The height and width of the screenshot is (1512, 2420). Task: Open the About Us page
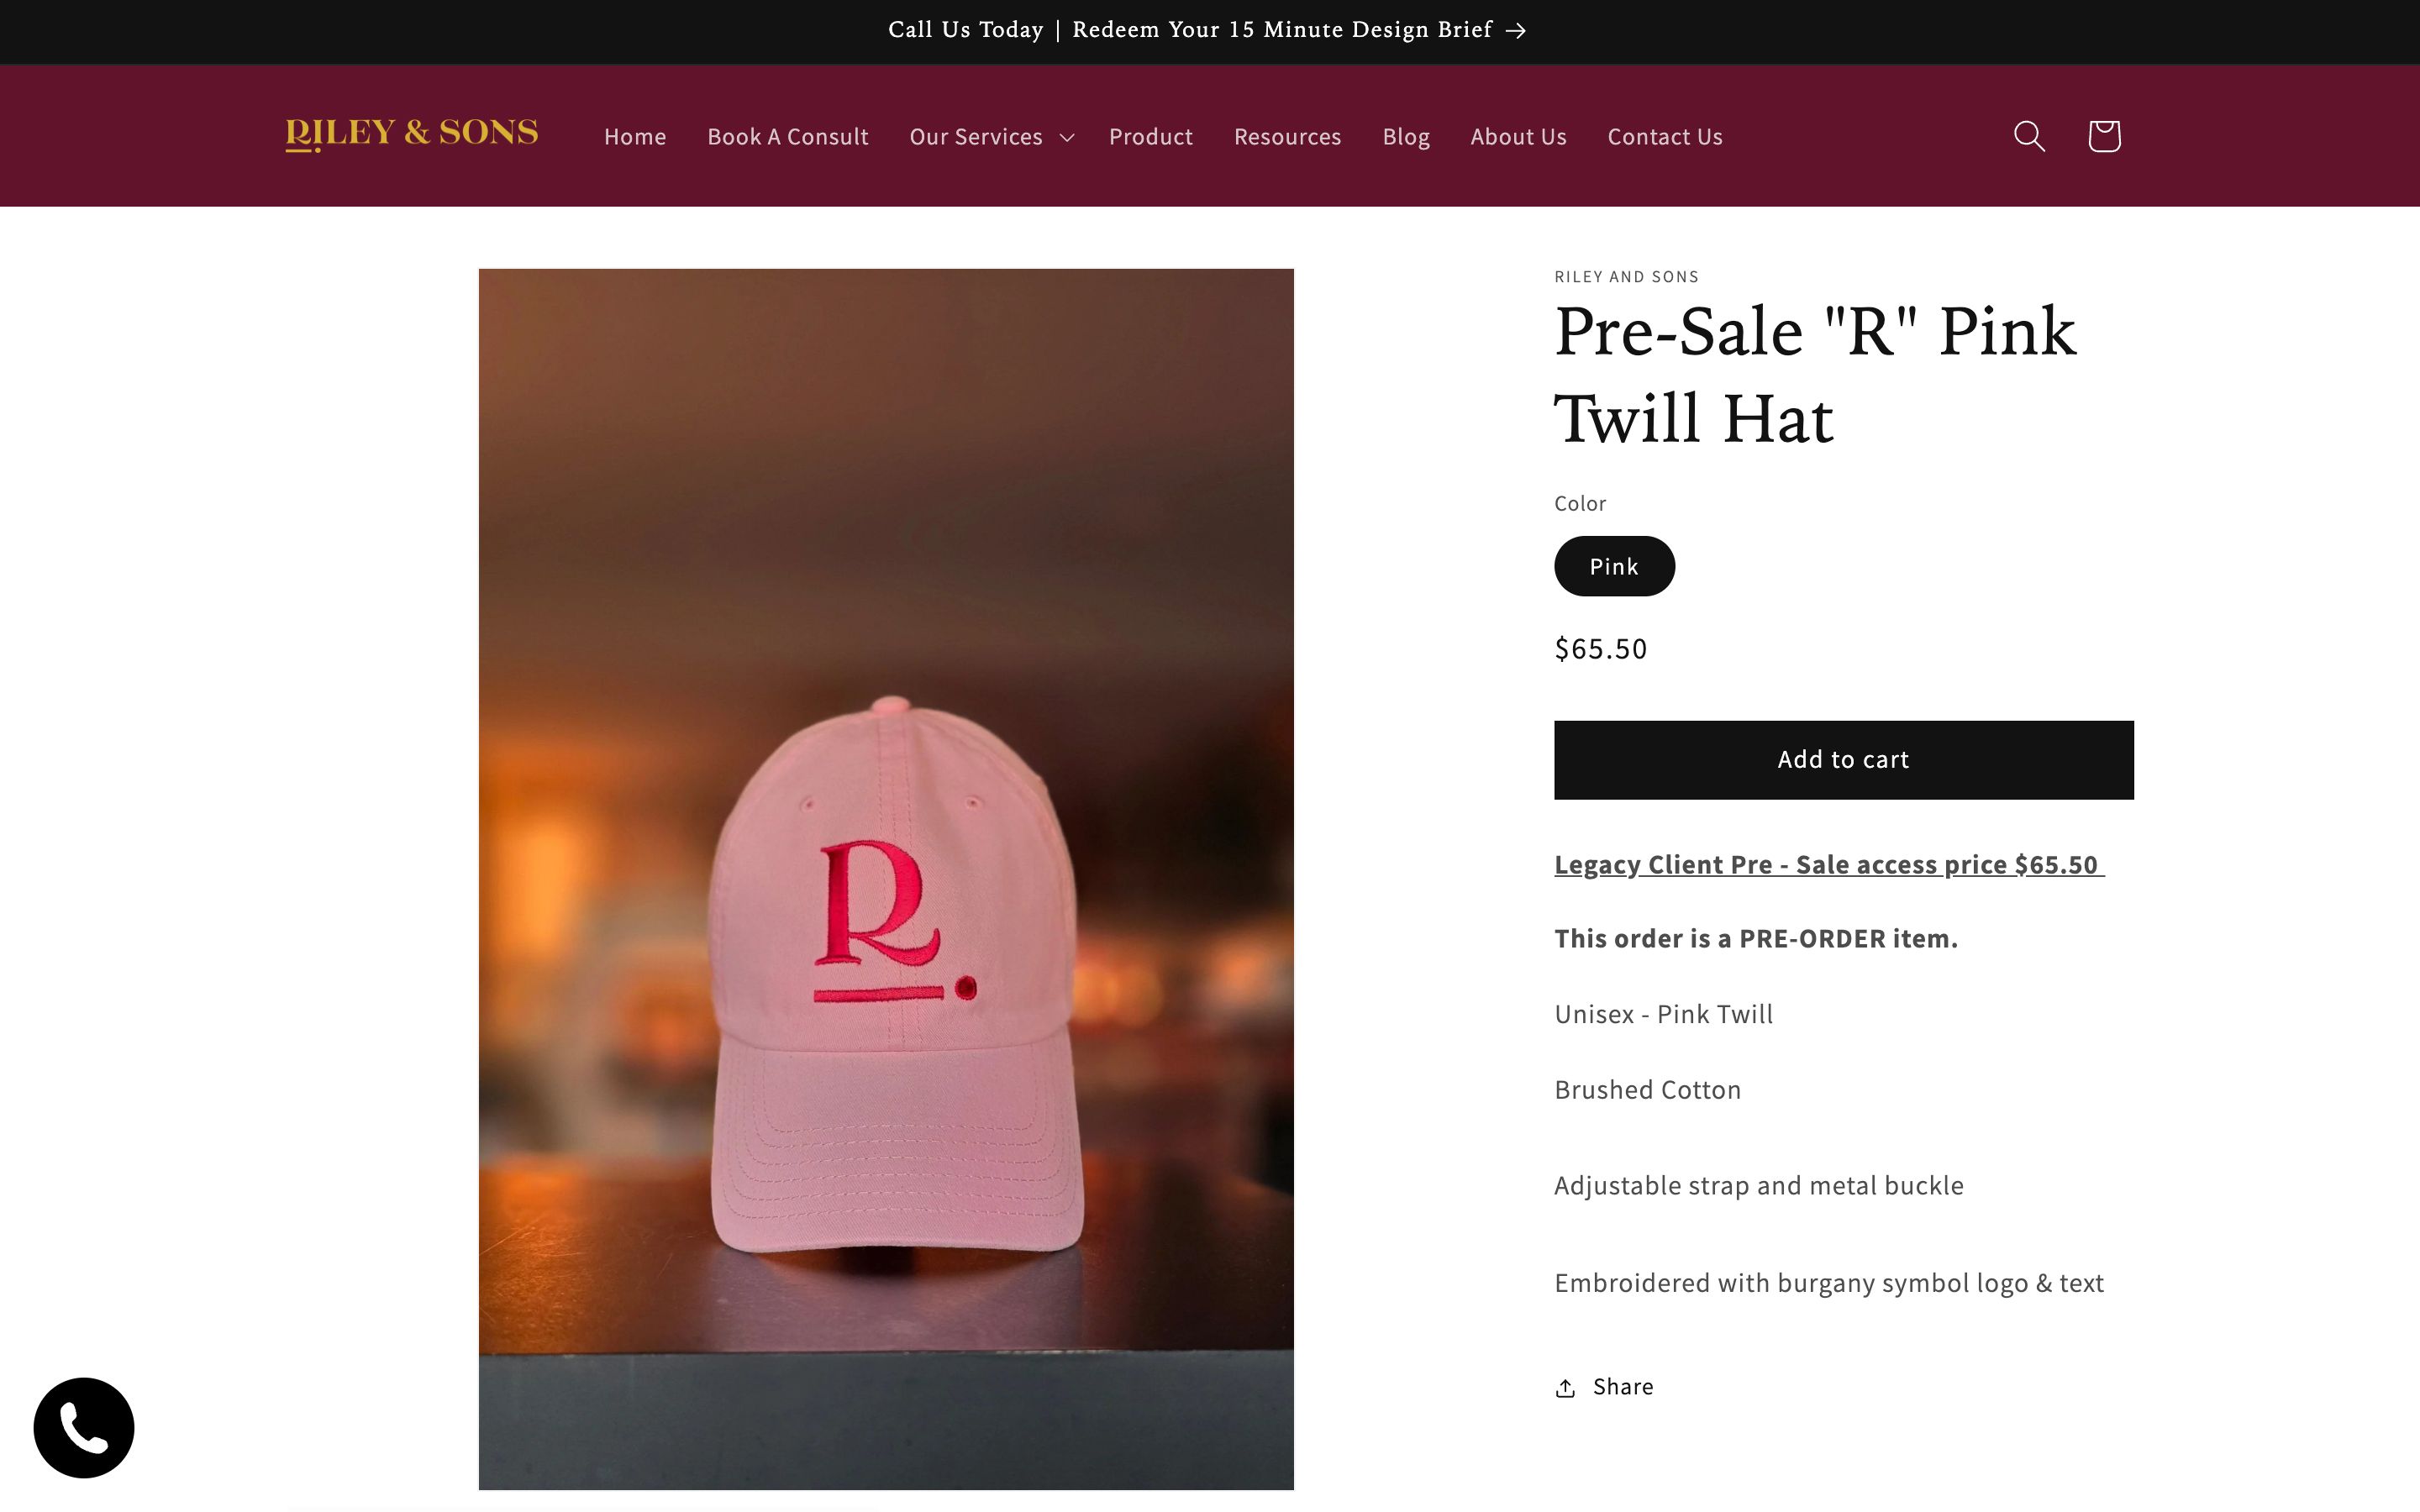pyautogui.click(x=1517, y=137)
